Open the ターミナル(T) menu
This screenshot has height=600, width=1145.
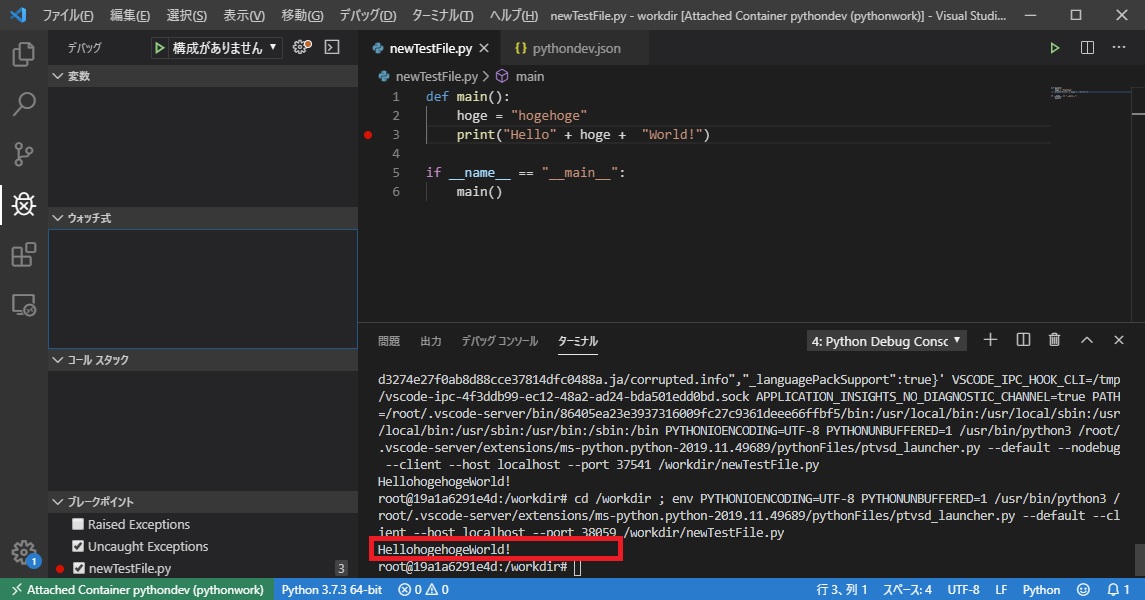443,15
